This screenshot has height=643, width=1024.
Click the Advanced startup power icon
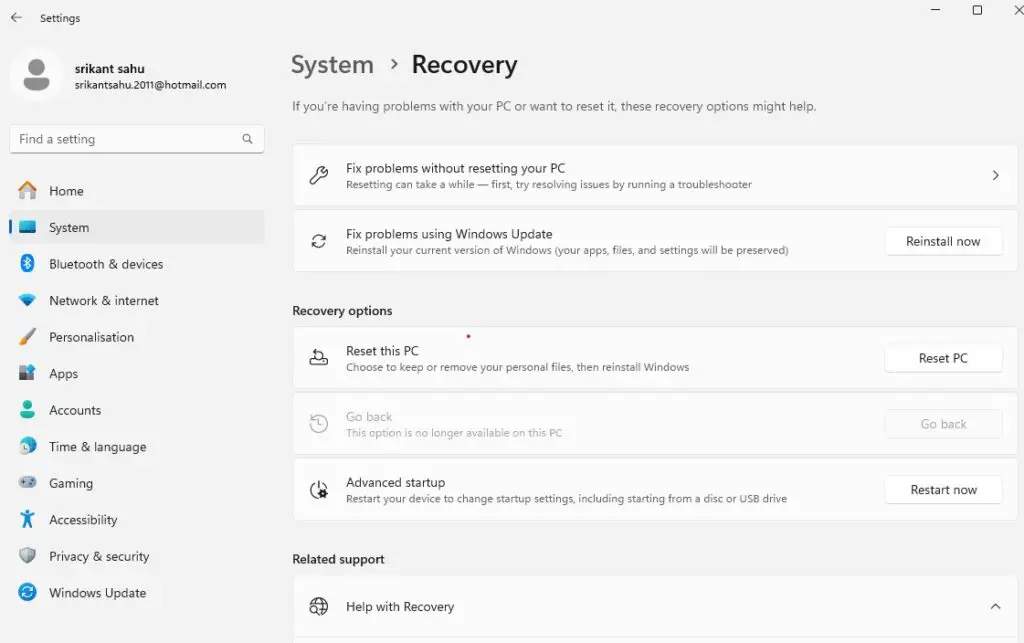319,489
